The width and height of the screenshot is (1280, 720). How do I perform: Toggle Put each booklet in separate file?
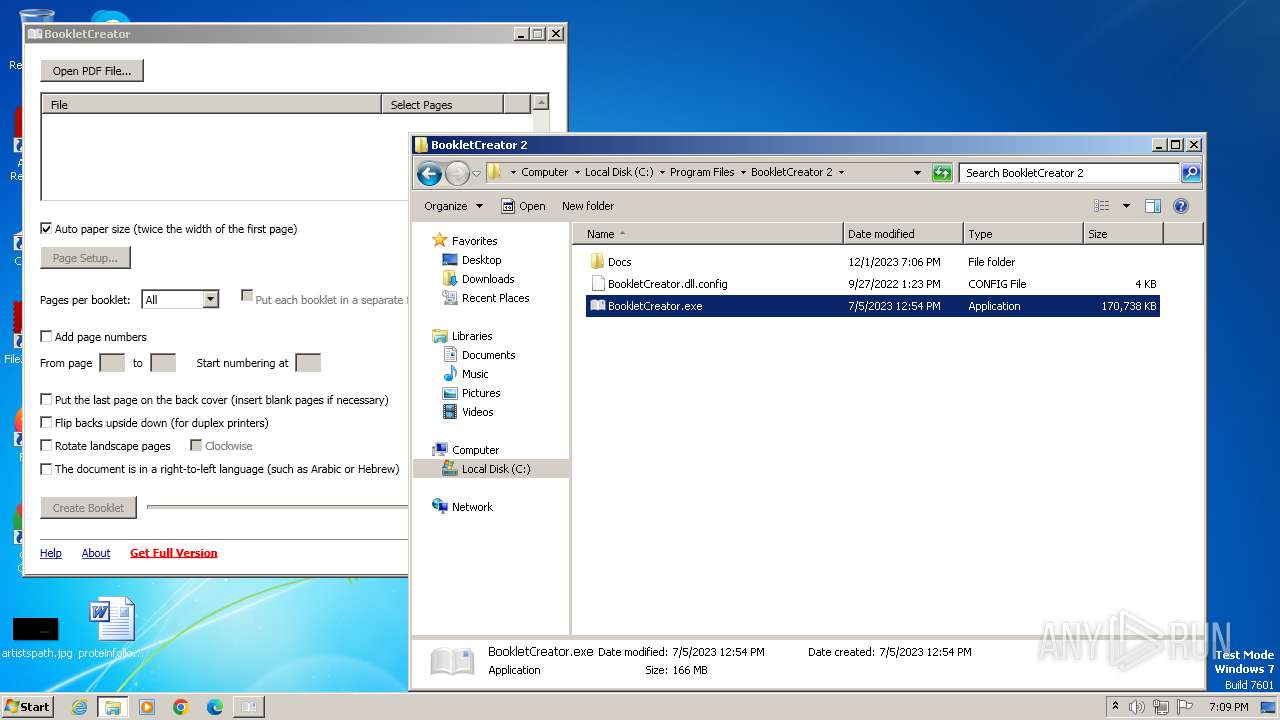247,296
